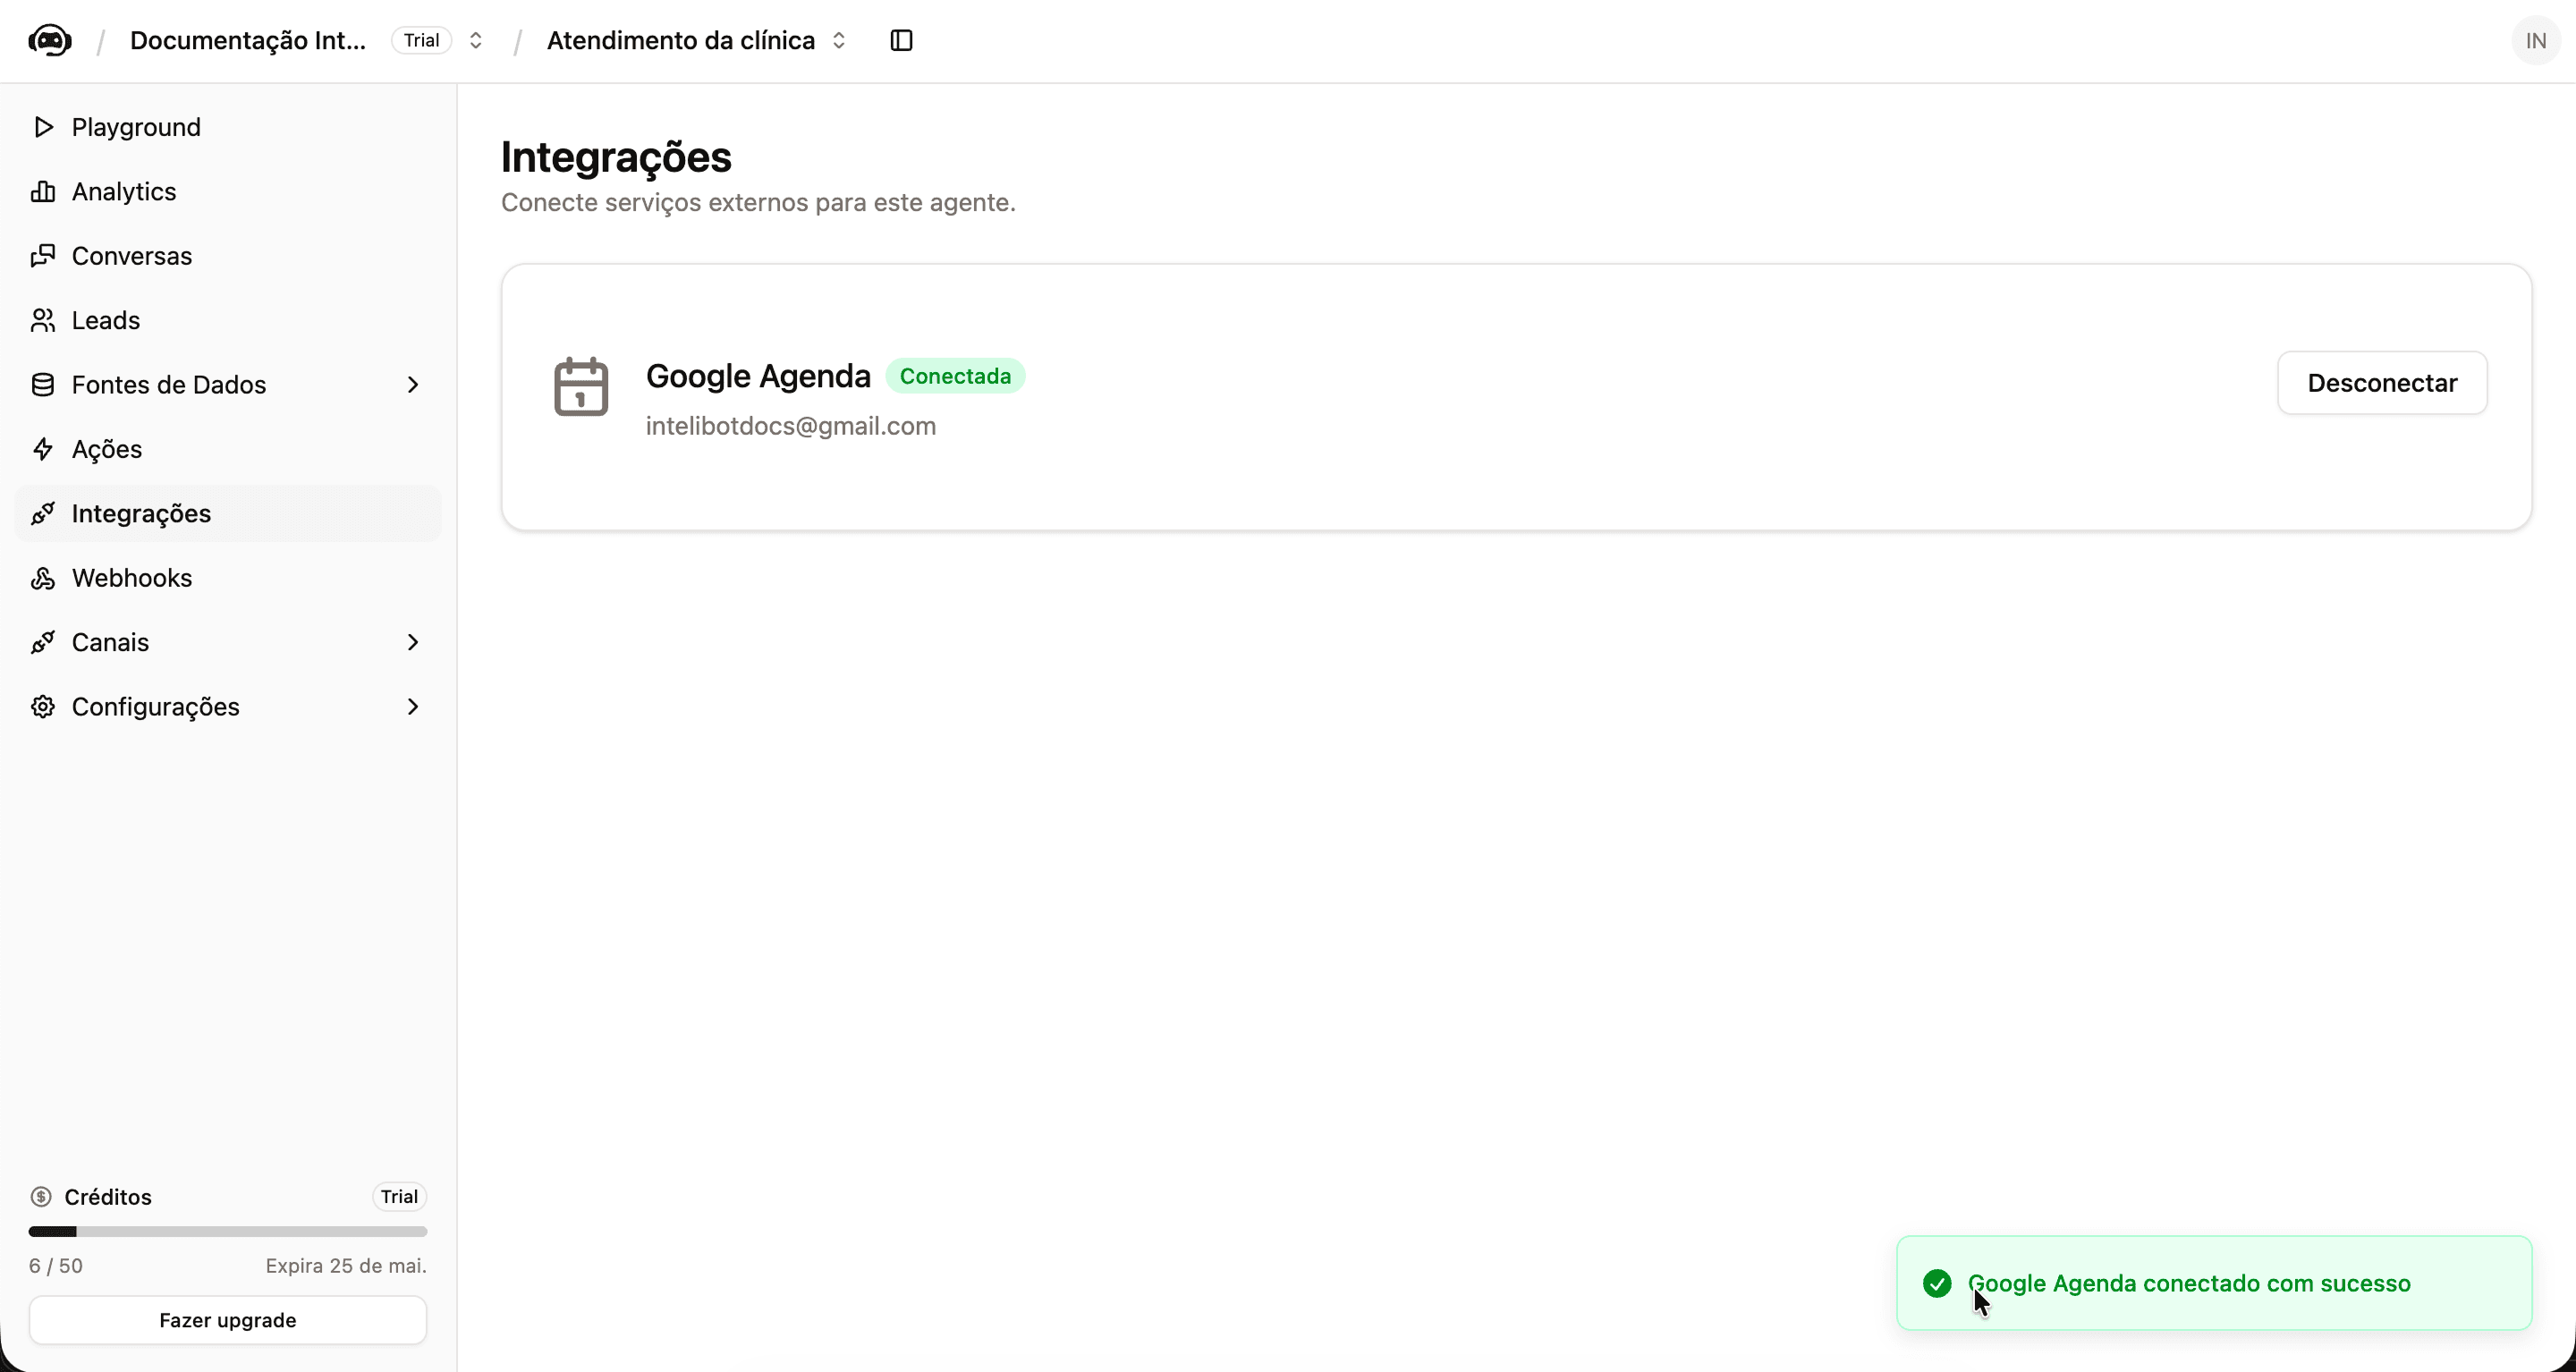
Task: Open the workspace switcher arrows beside Trial
Action: (x=476, y=41)
